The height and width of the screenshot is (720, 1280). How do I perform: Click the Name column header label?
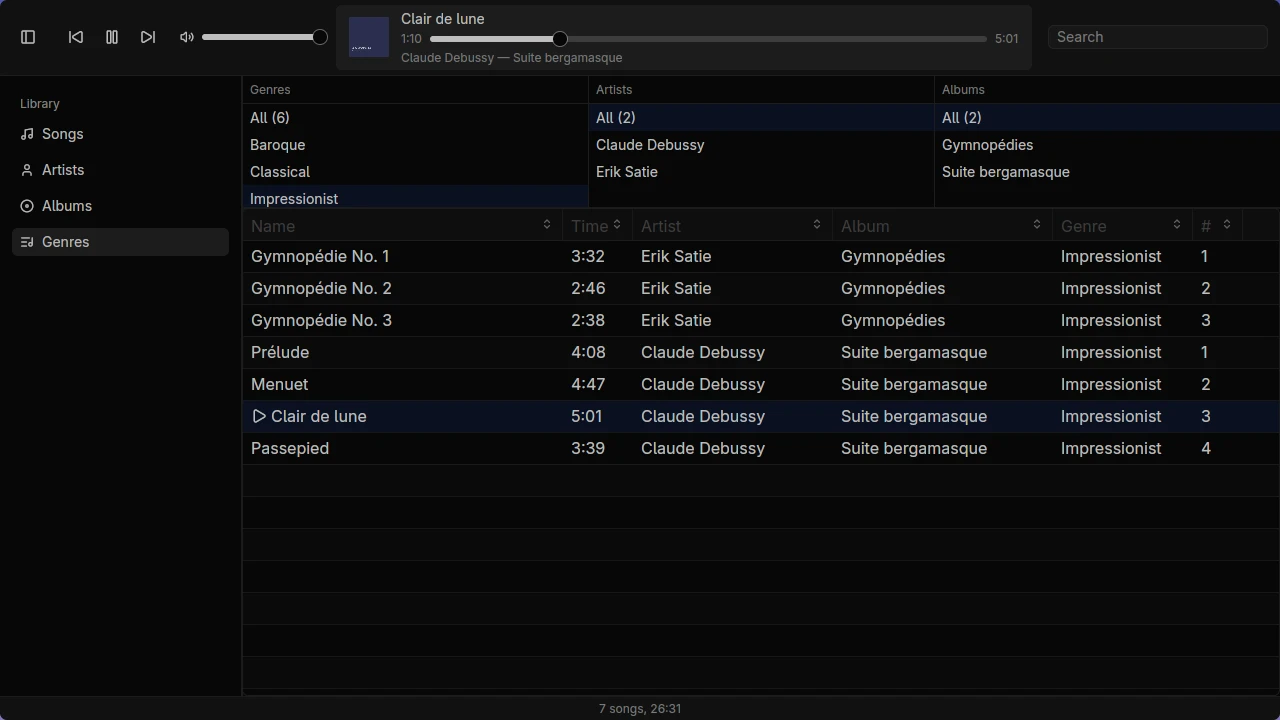pos(273,226)
